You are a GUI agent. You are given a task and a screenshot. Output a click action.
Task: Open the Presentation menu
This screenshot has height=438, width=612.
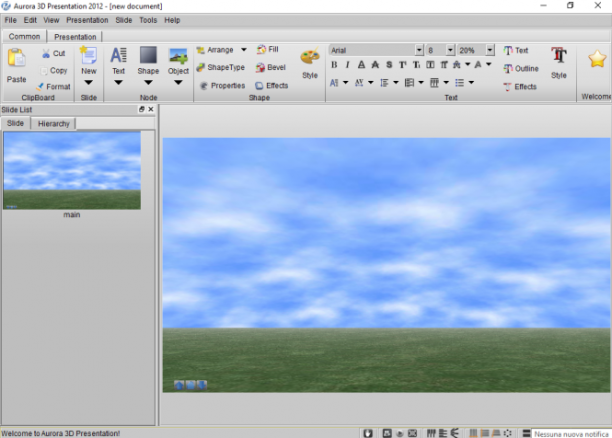coord(87,20)
